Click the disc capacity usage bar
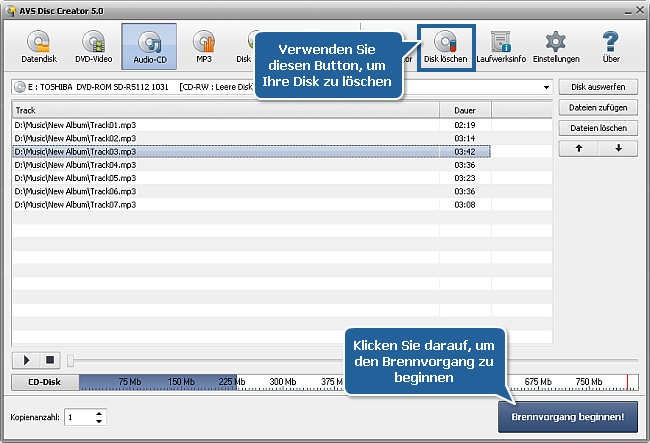 click(x=359, y=382)
